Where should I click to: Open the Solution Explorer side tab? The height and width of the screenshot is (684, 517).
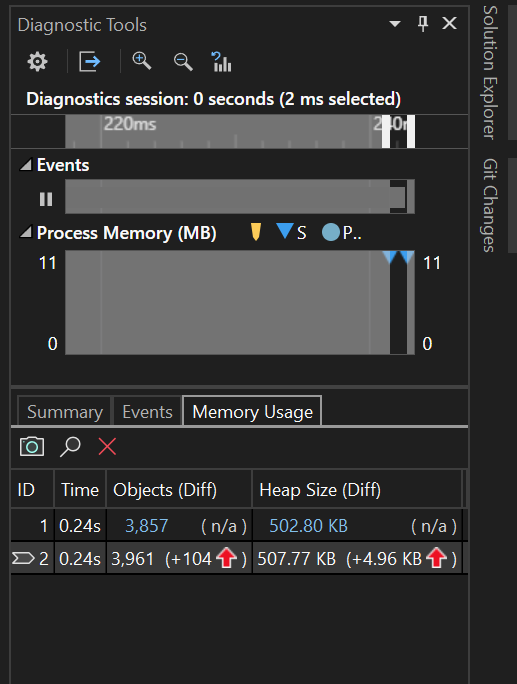point(490,72)
